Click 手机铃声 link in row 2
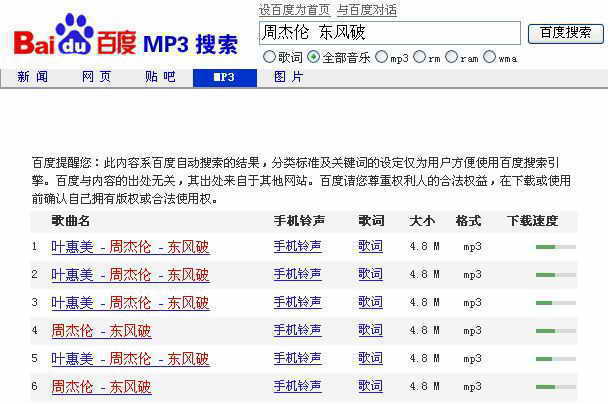The height and width of the screenshot is (404, 608). [x=297, y=274]
